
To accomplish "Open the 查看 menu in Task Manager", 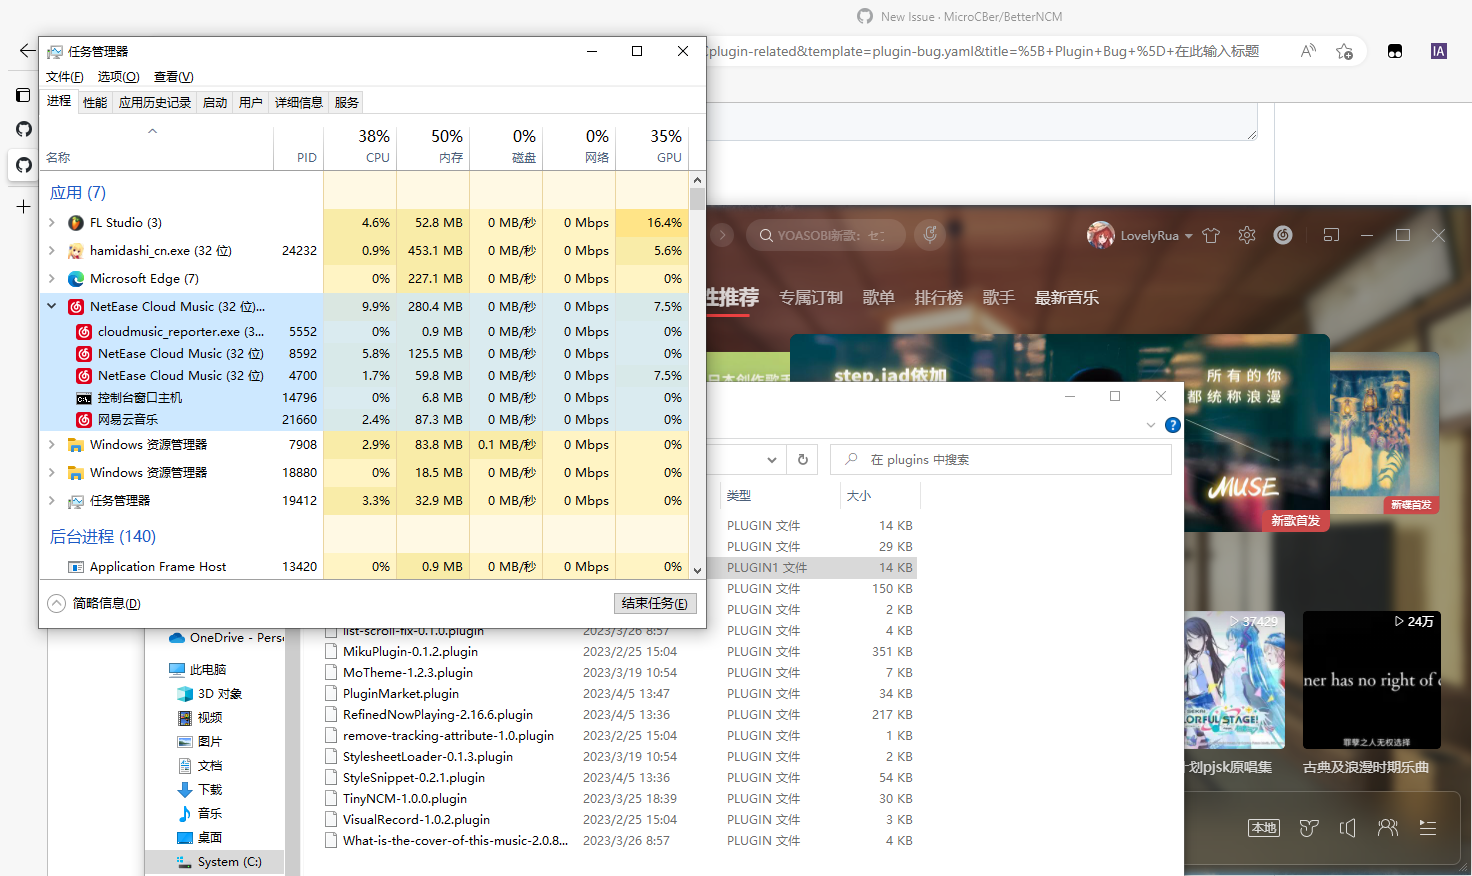I will click(173, 76).
